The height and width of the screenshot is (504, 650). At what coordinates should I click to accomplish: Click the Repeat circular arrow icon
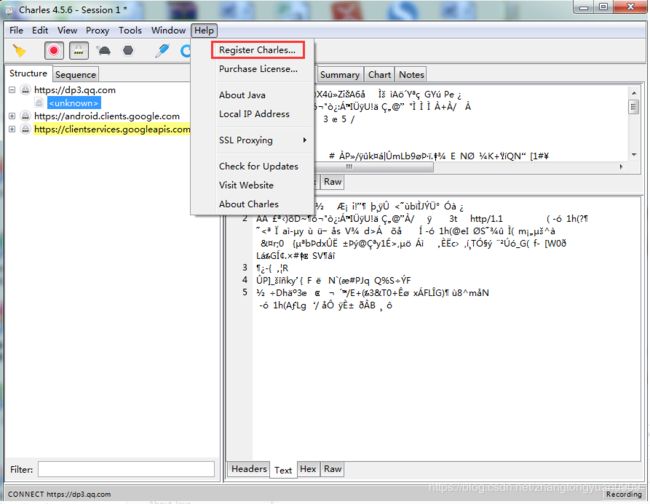point(186,51)
